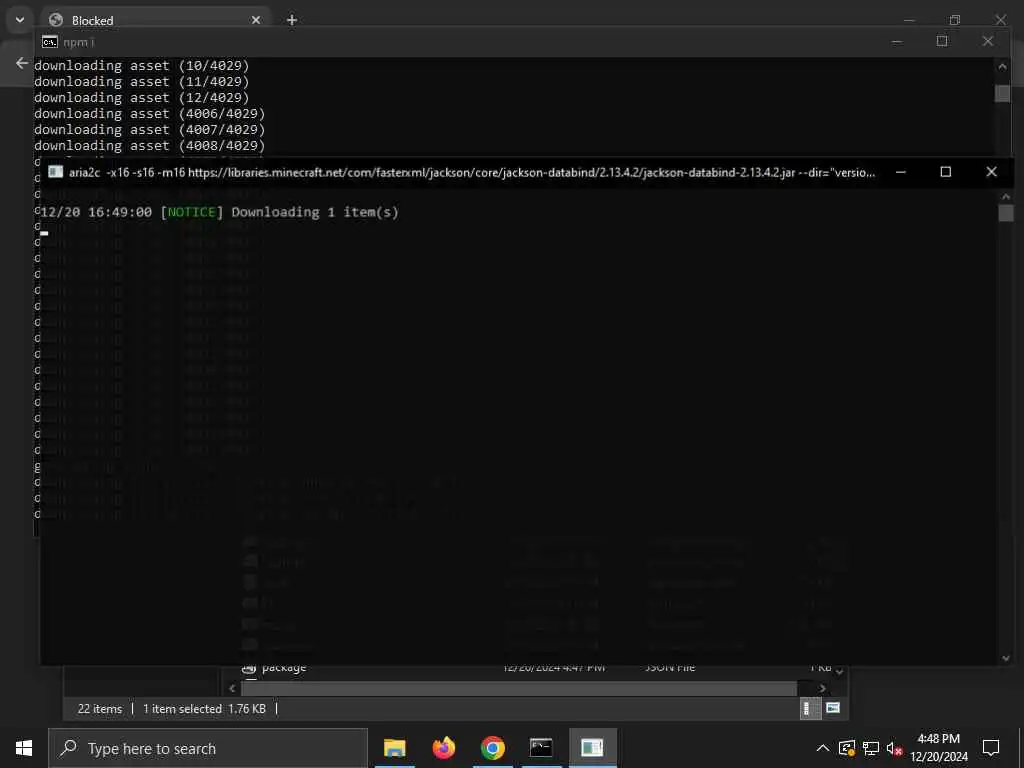
Task: Open Google Chrome from the taskbar
Action: coord(492,748)
